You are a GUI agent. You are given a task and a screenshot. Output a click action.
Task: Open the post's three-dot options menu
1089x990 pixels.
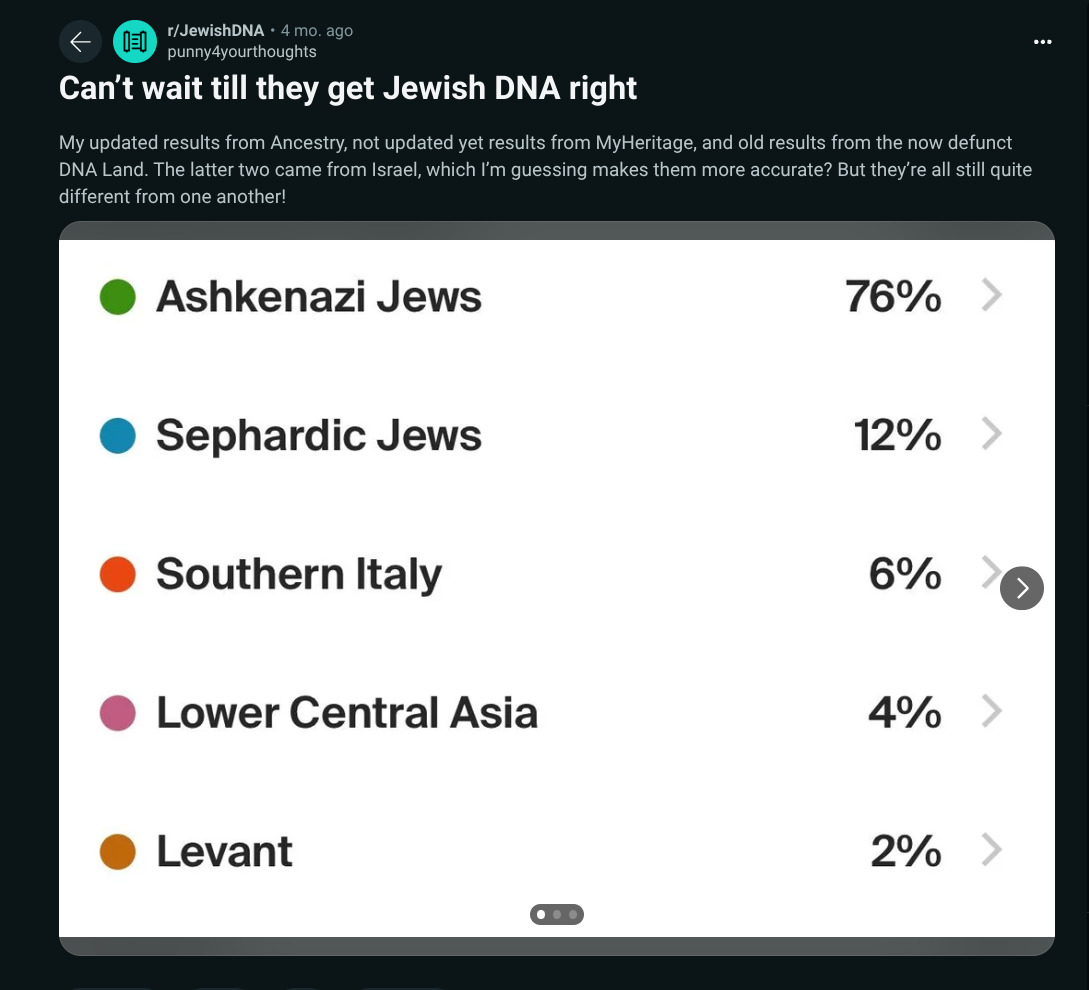coord(1043,42)
